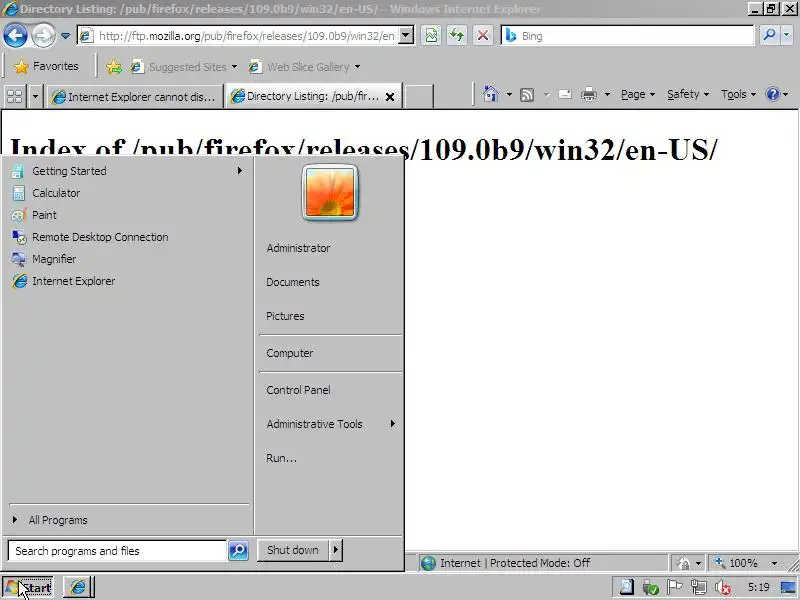This screenshot has height=600, width=800.
Task: Launch Calculator from Start menu
Action: click(x=127, y=193)
